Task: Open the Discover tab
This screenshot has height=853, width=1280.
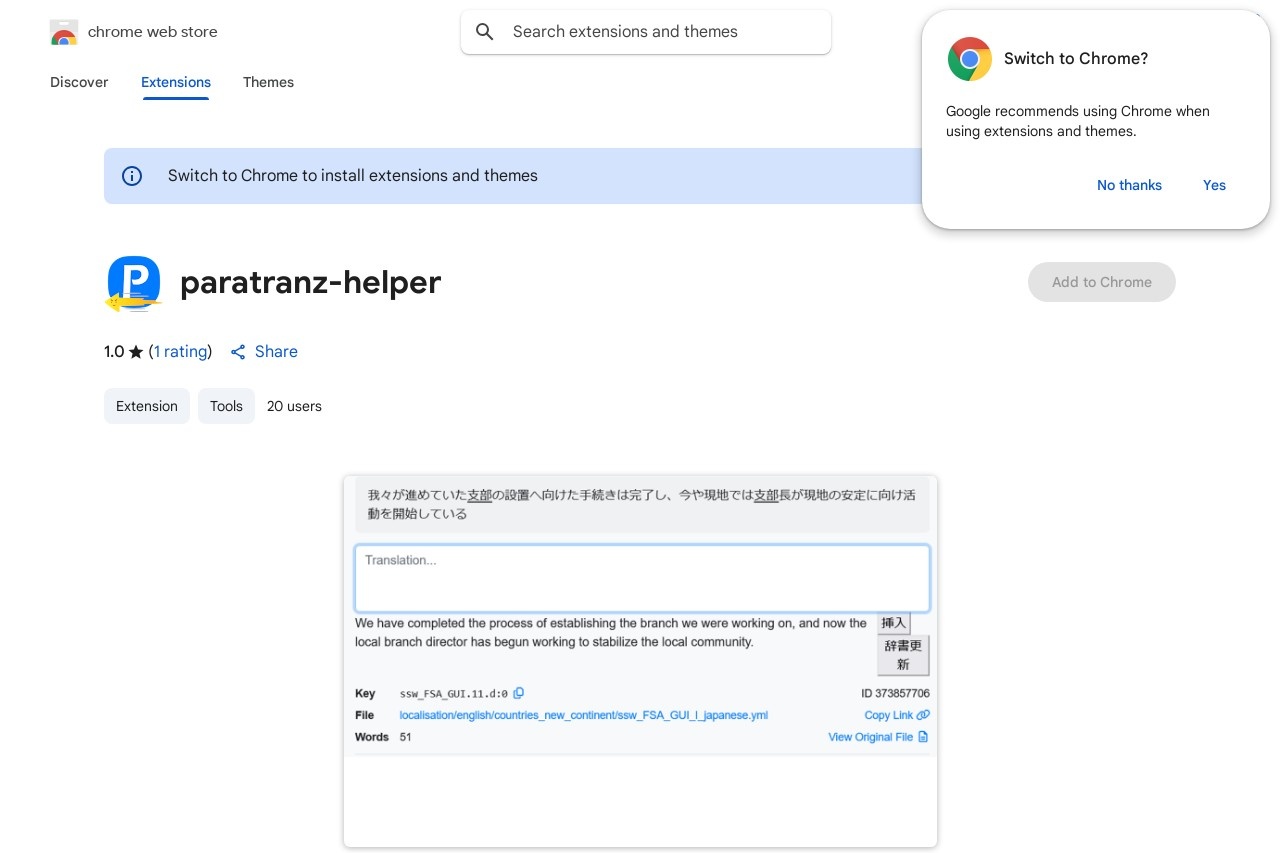Action: click(79, 82)
